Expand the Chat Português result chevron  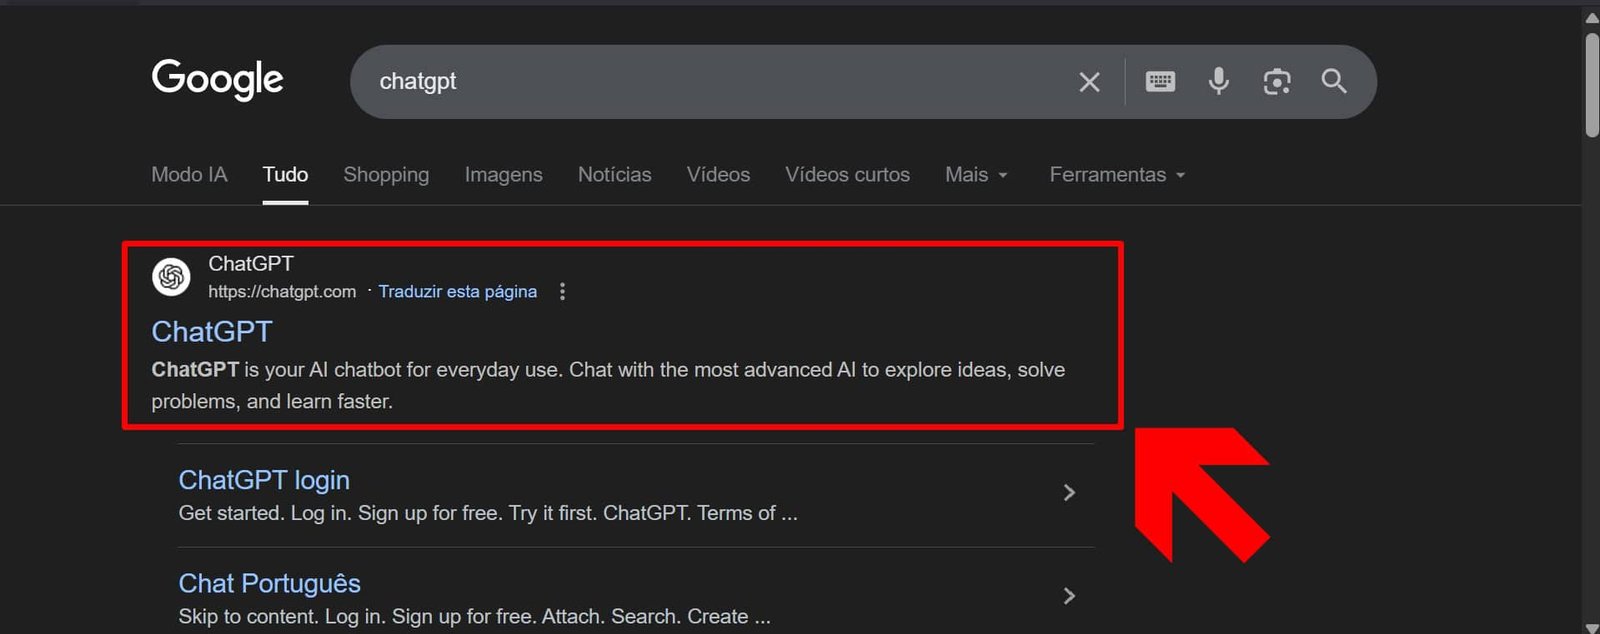point(1069,596)
